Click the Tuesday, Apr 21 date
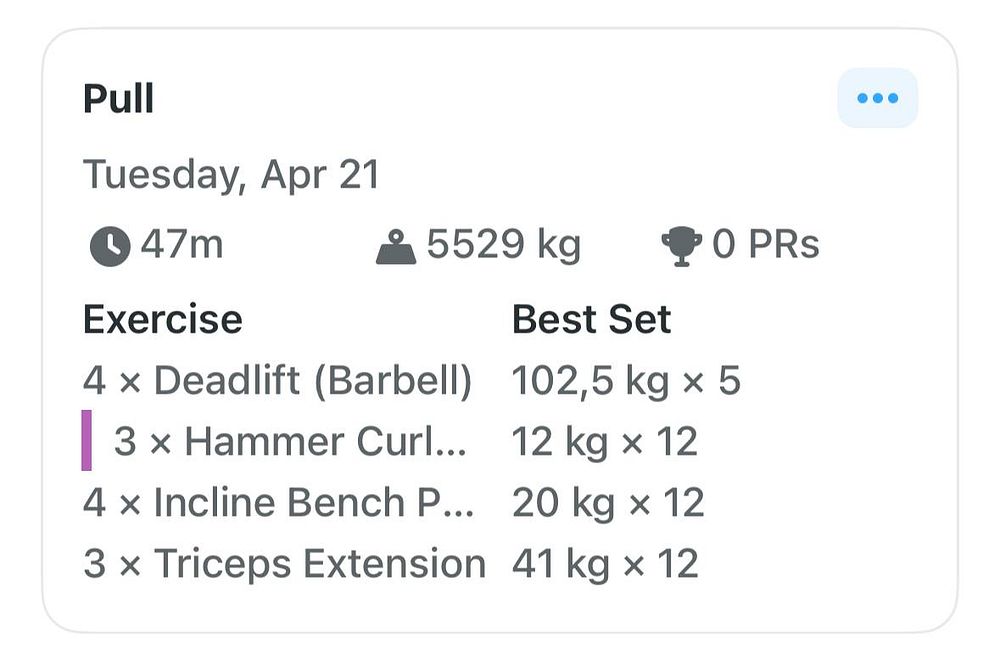The width and height of the screenshot is (1000, 645). 231,174
